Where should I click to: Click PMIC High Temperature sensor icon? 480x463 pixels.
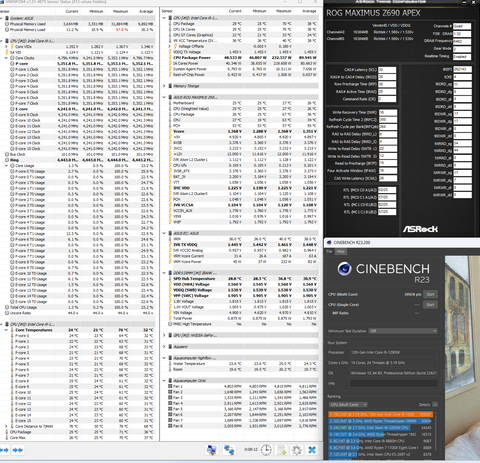coord(170,324)
